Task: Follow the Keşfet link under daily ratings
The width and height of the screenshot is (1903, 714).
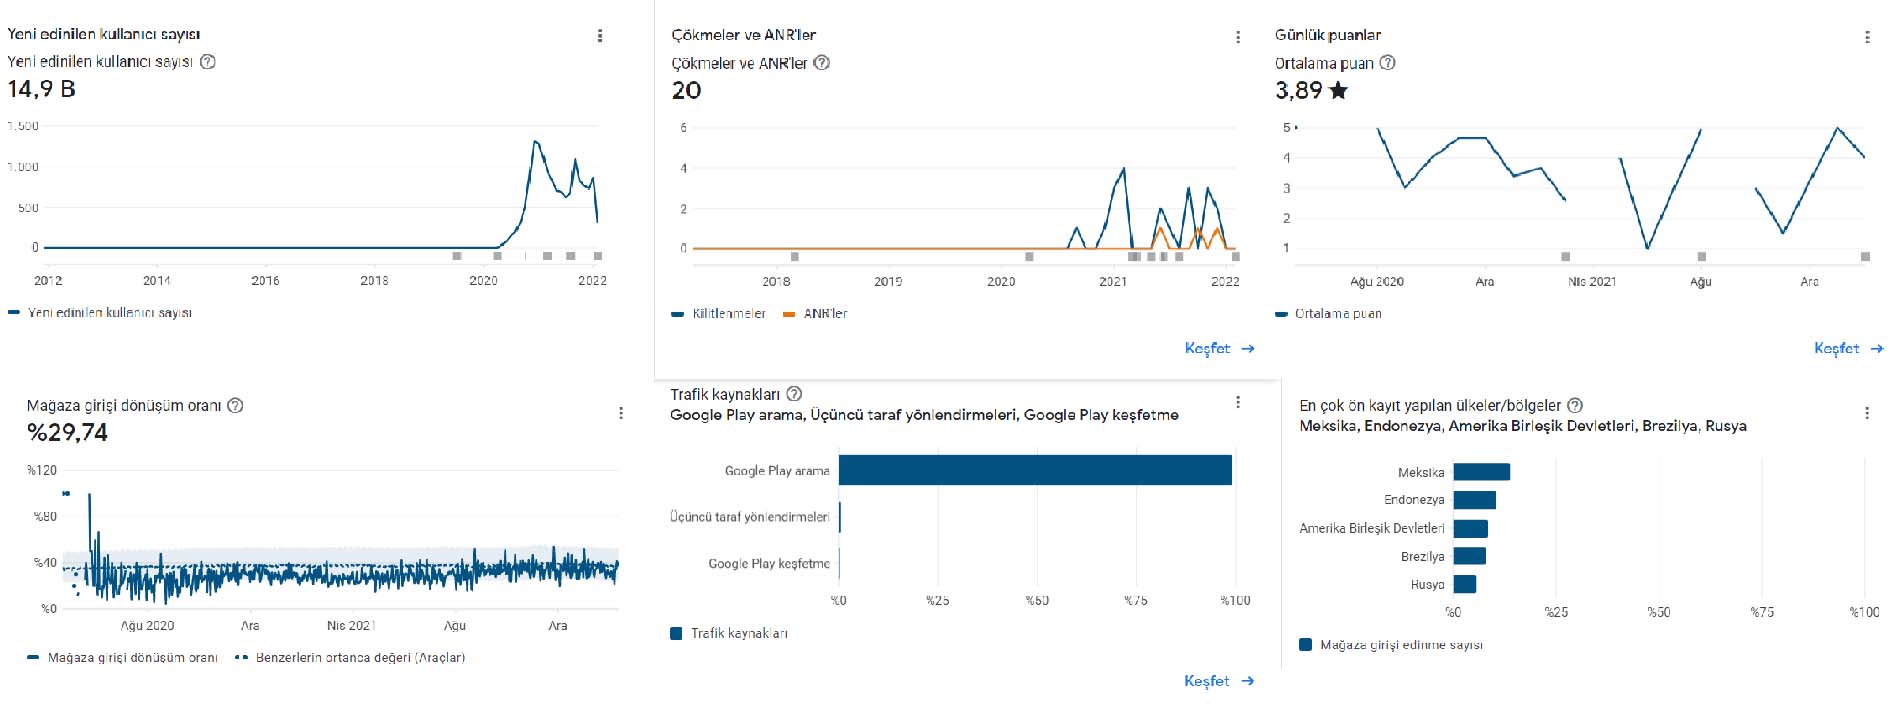Action: pyautogui.click(x=1848, y=349)
